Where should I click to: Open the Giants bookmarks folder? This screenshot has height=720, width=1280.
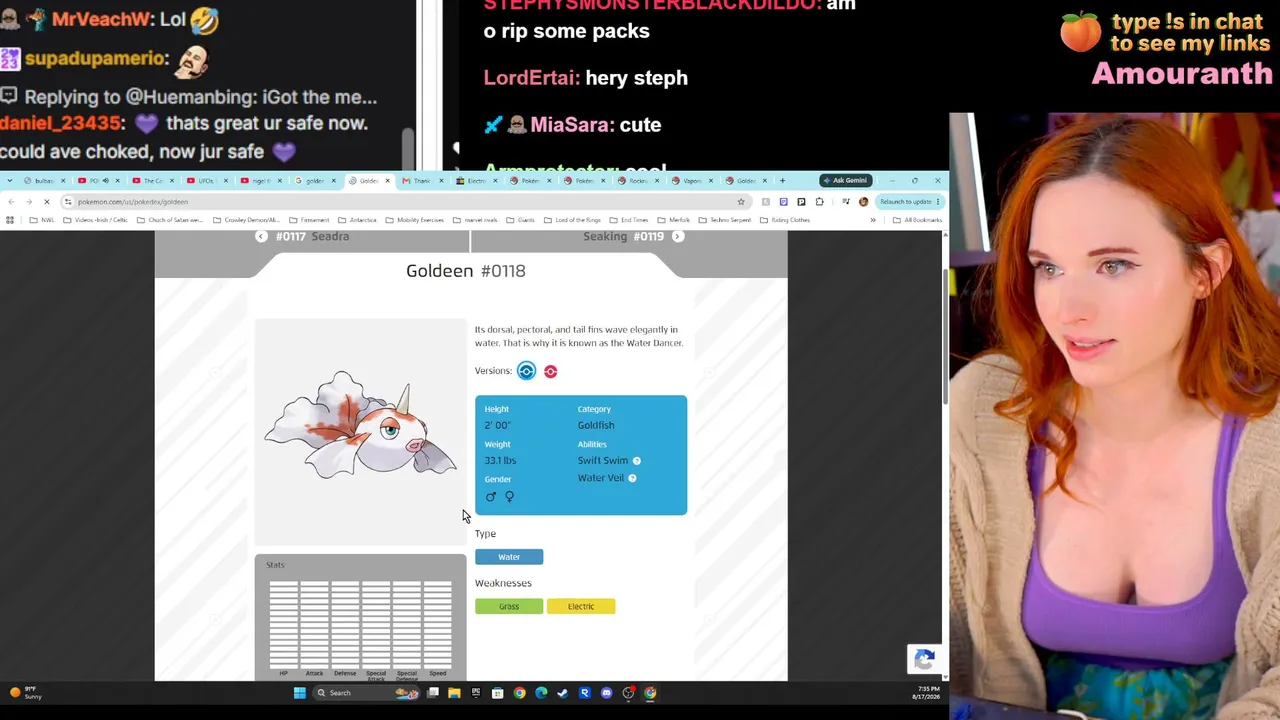[521, 220]
